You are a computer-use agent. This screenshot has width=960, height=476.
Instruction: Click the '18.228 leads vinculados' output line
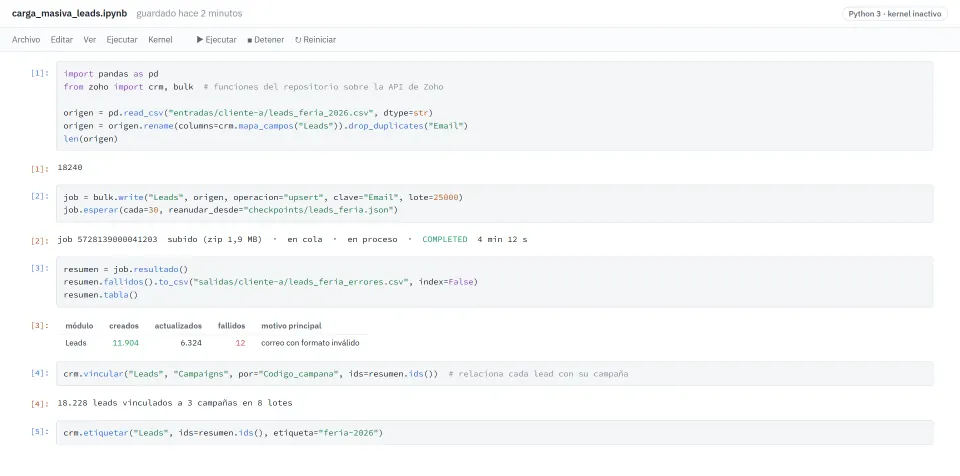tap(174, 403)
